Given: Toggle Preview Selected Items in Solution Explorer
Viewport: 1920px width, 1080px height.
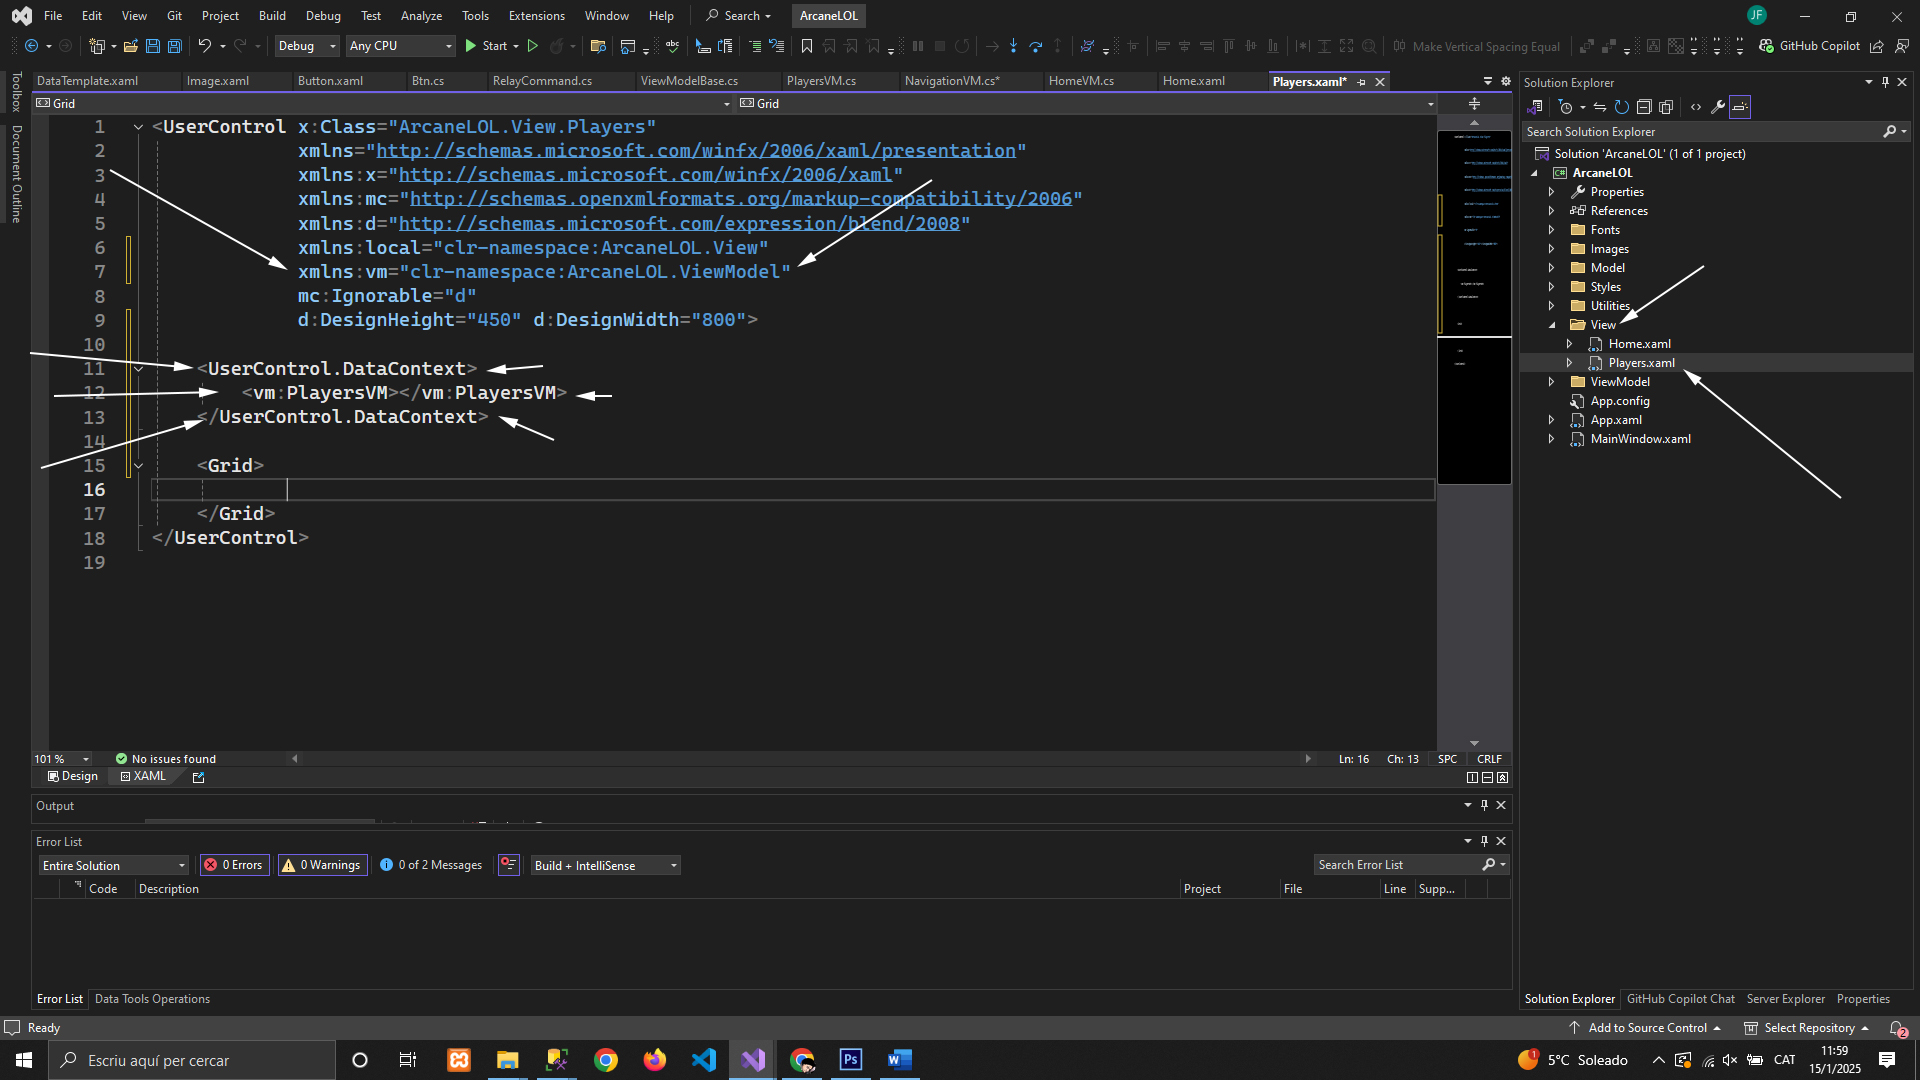Looking at the screenshot, I should 1740,107.
